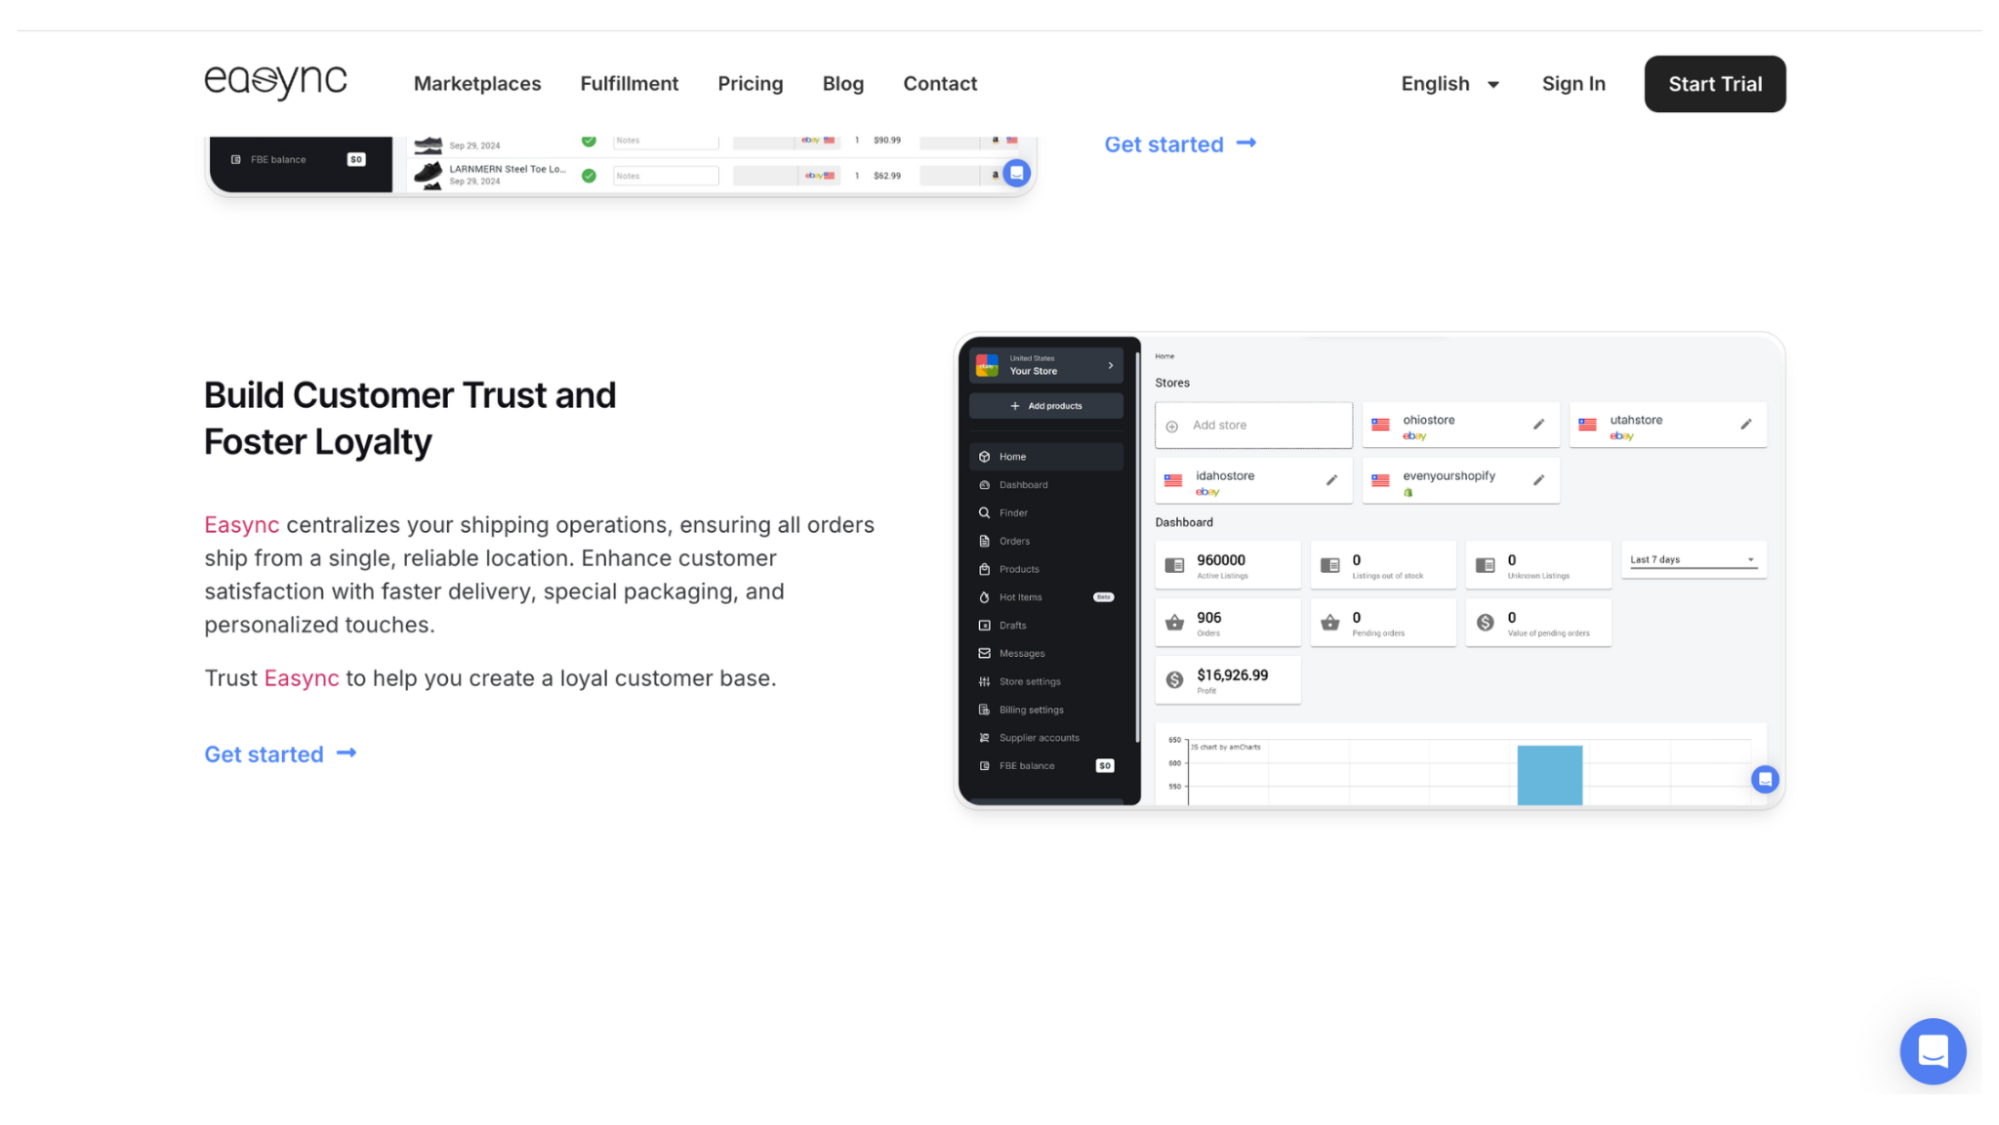This screenshot has width=1999, height=1125.
Task: Click the Hot Items flame icon
Action: [984, 597]
